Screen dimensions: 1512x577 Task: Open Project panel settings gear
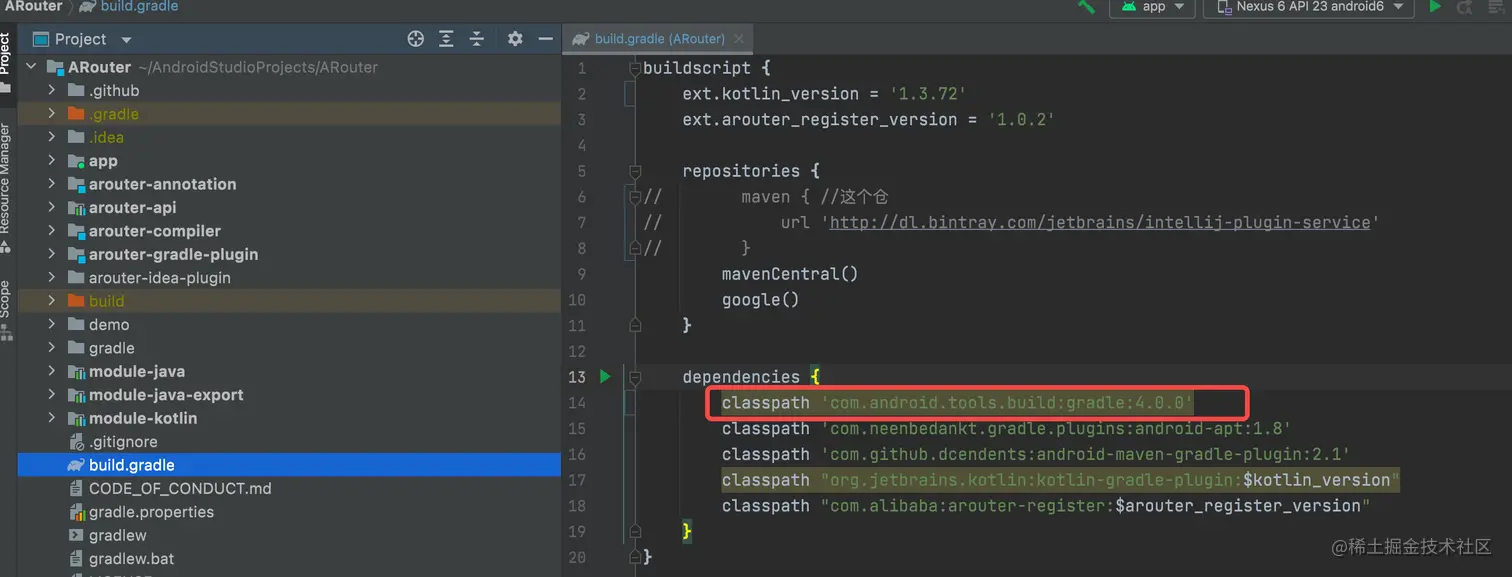click(515, 39)
